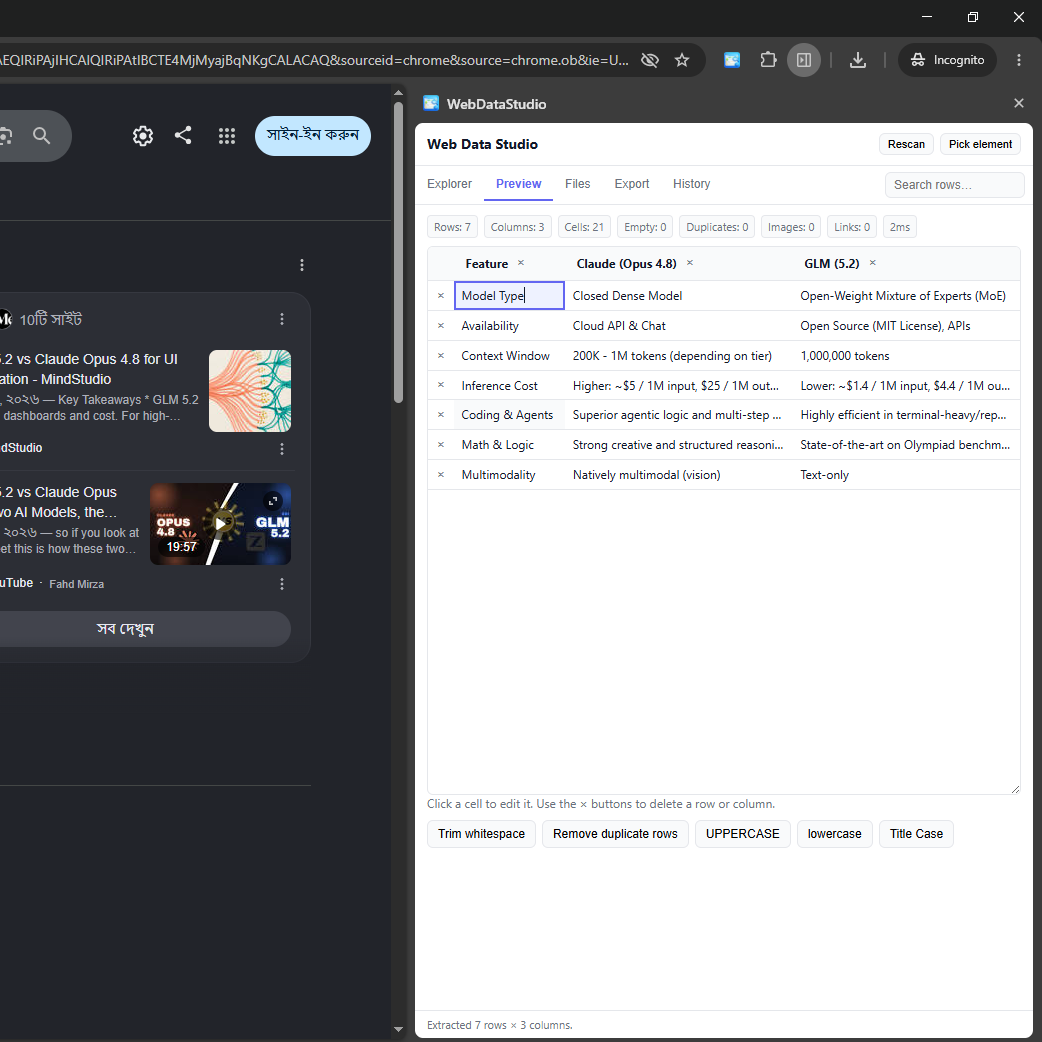1042x1042 pixels.
Task: Delete the Inference Cost row
Action: point(441,385)
